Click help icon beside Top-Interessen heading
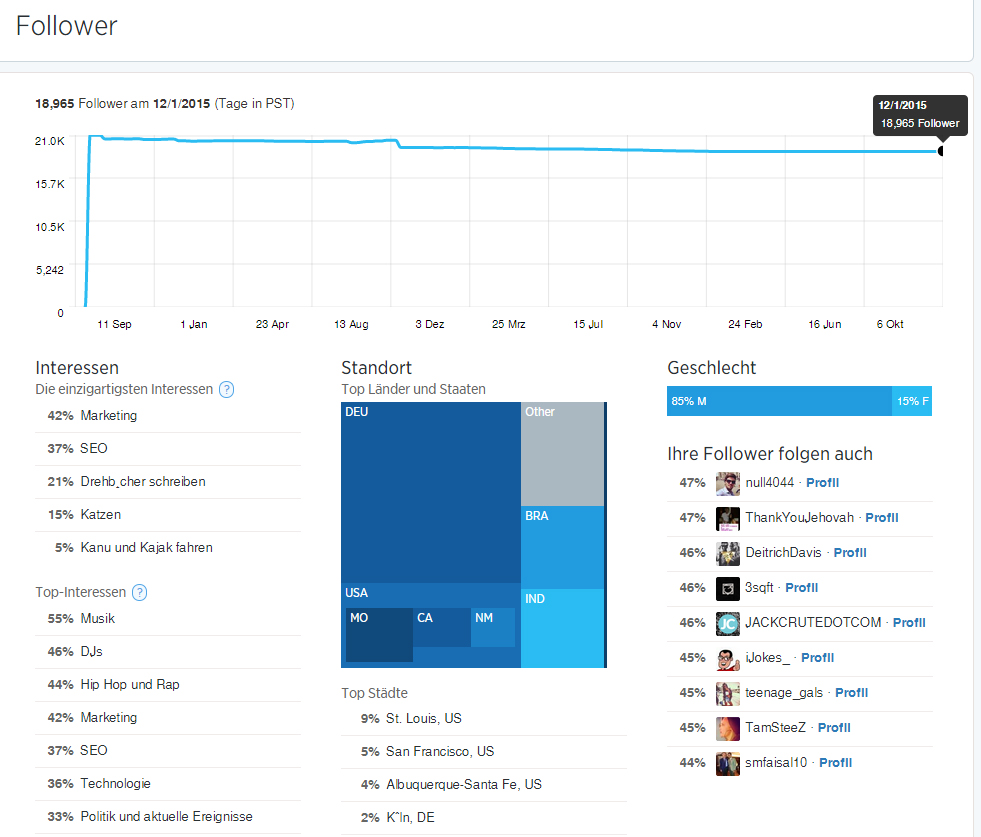 (x=140, y=593)
